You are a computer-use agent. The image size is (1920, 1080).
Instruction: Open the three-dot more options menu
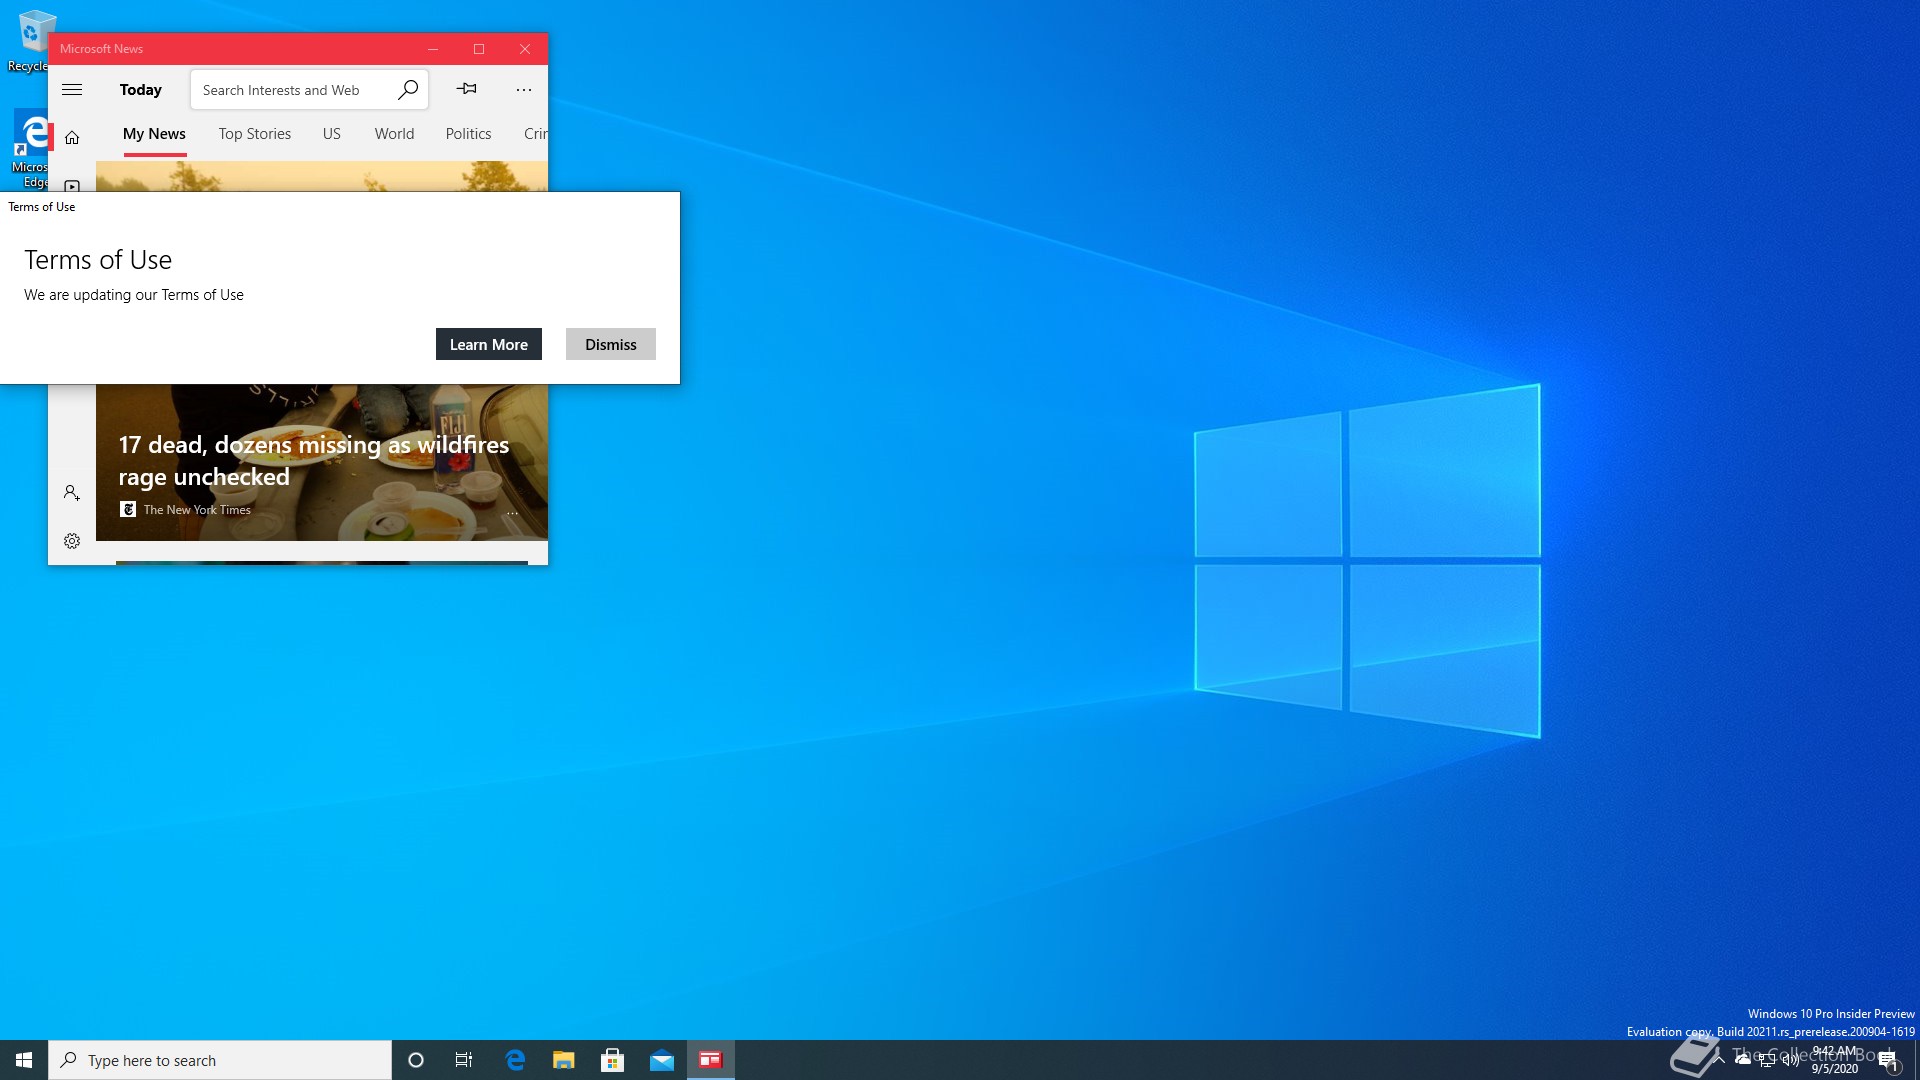524,90
